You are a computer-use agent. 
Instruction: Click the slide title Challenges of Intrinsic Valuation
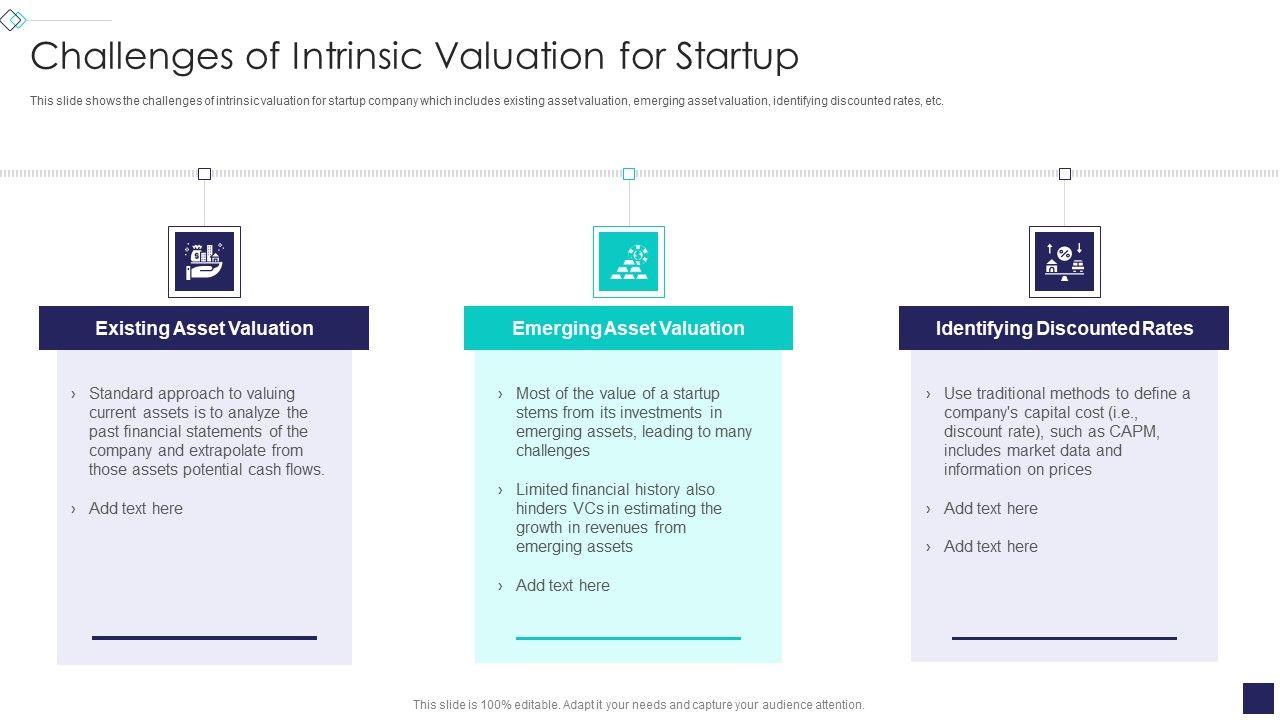coord(414,56)
